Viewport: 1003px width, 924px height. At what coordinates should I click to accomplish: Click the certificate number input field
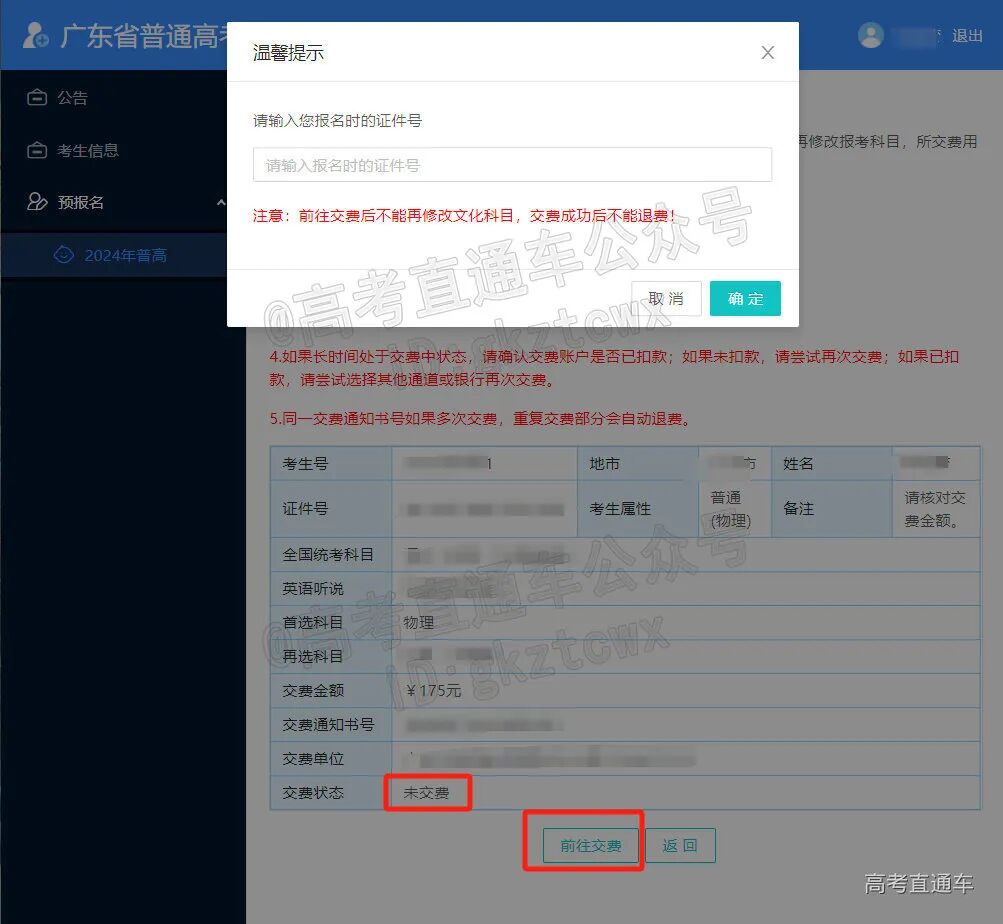click(x=512, y=164)
